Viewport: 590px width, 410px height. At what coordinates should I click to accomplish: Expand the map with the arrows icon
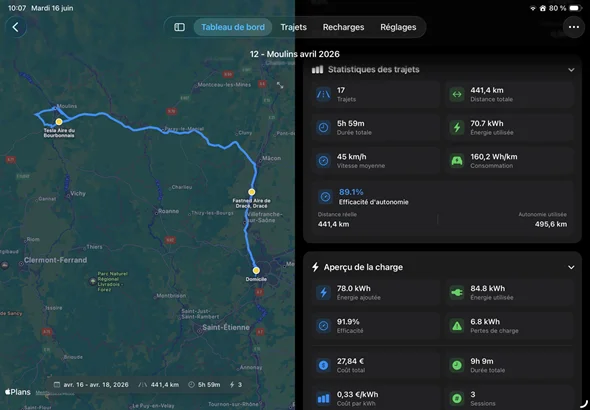[x=280, y=85]
